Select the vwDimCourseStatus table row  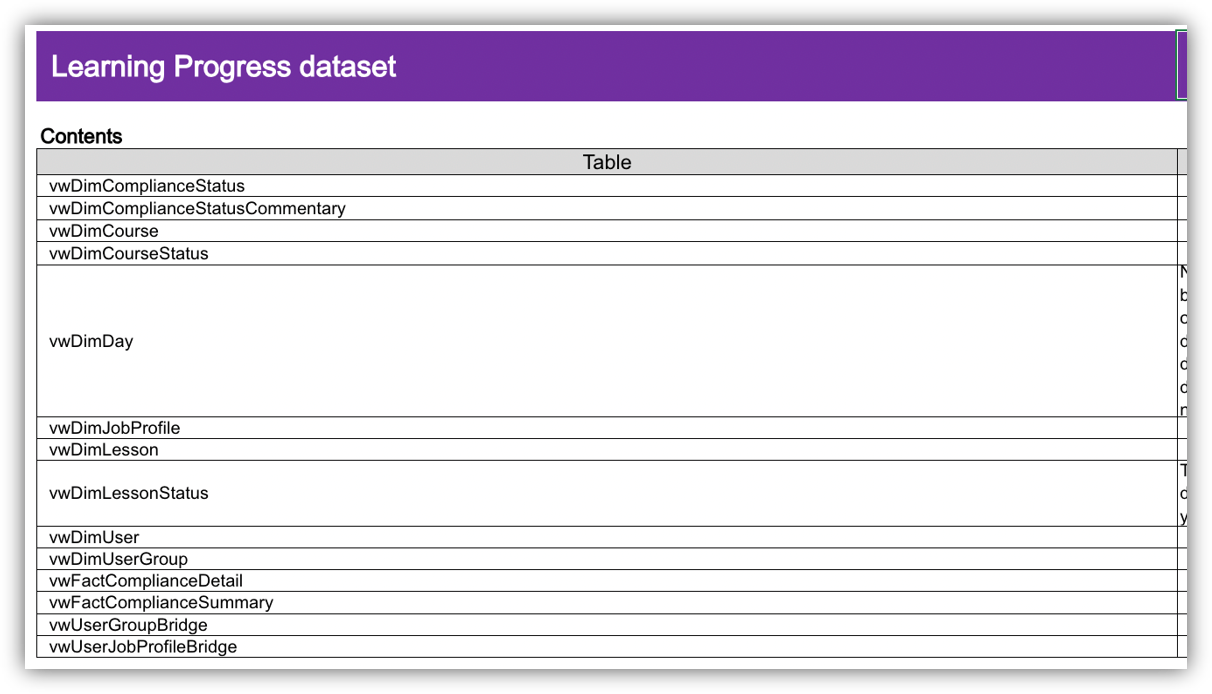click(x=130, y=253)
